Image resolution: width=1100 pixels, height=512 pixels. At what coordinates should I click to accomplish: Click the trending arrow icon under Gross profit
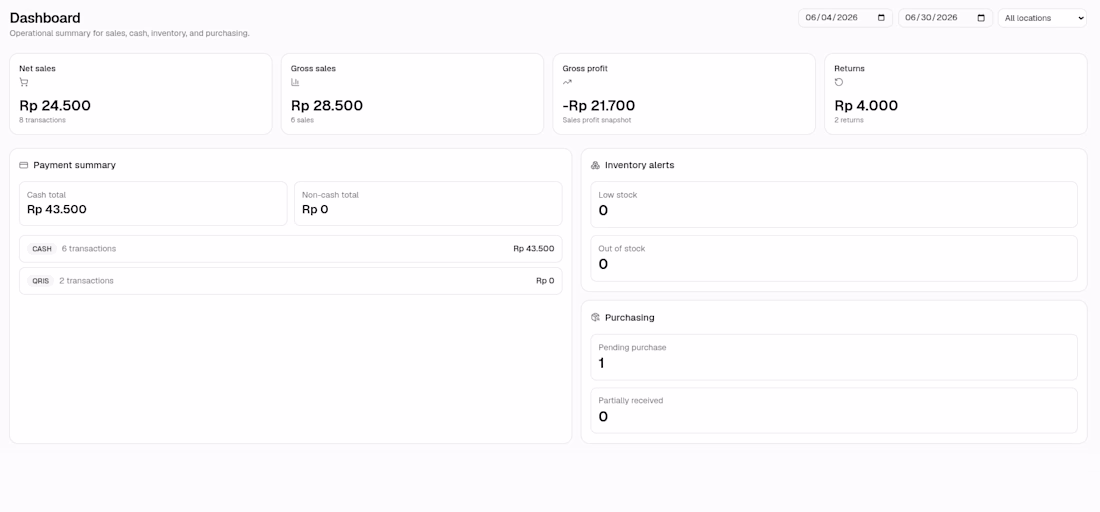pyautogui.click(x=567, y=82)
